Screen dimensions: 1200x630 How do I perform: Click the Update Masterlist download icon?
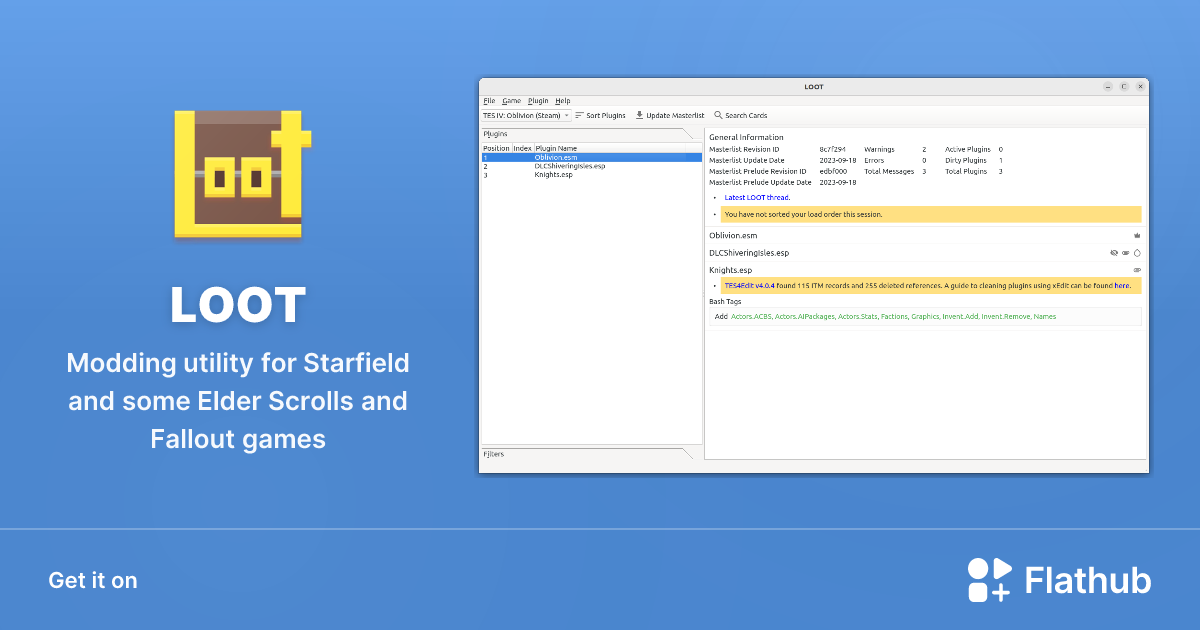(640, 116)
